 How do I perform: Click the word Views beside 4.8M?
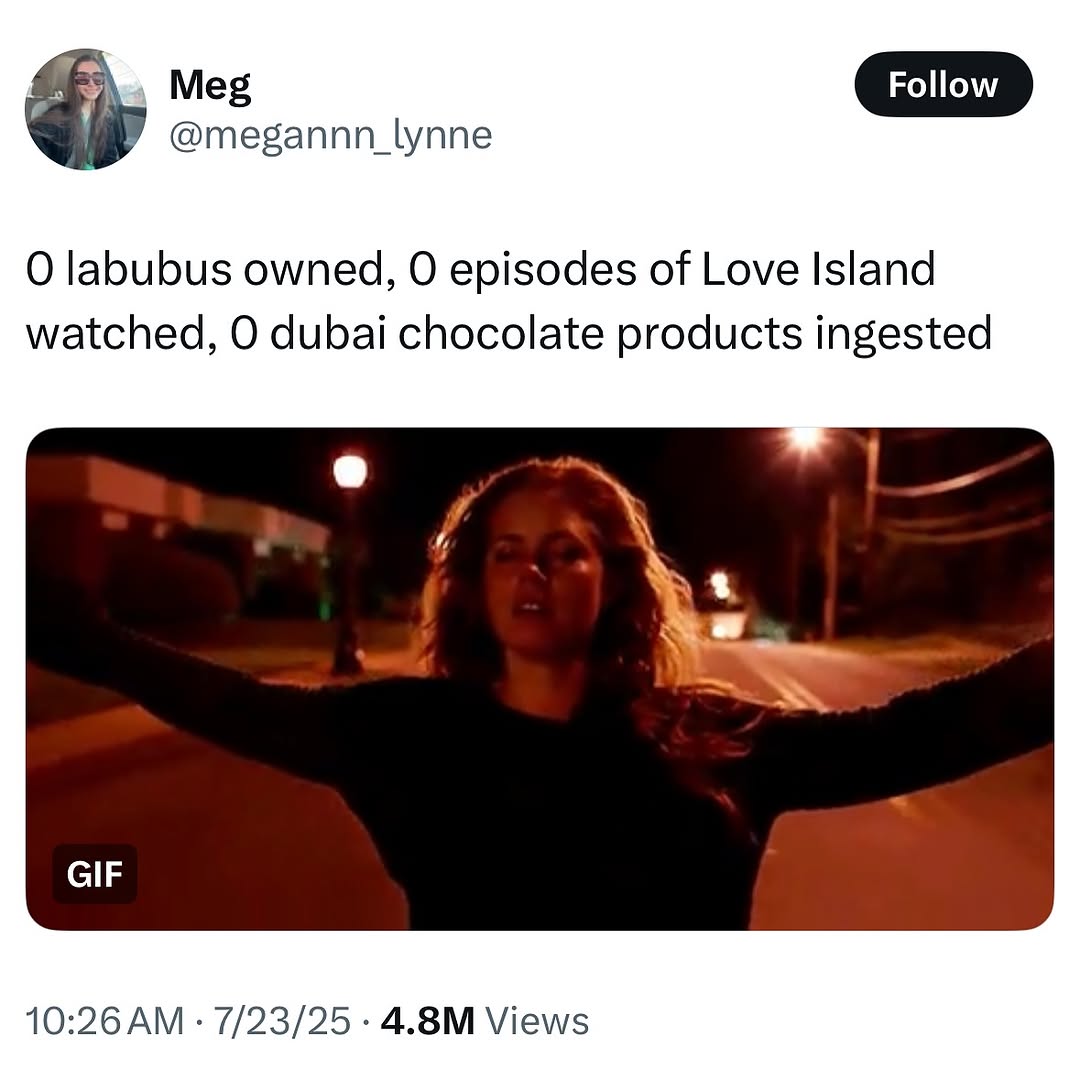click(x=537, y=1021)
